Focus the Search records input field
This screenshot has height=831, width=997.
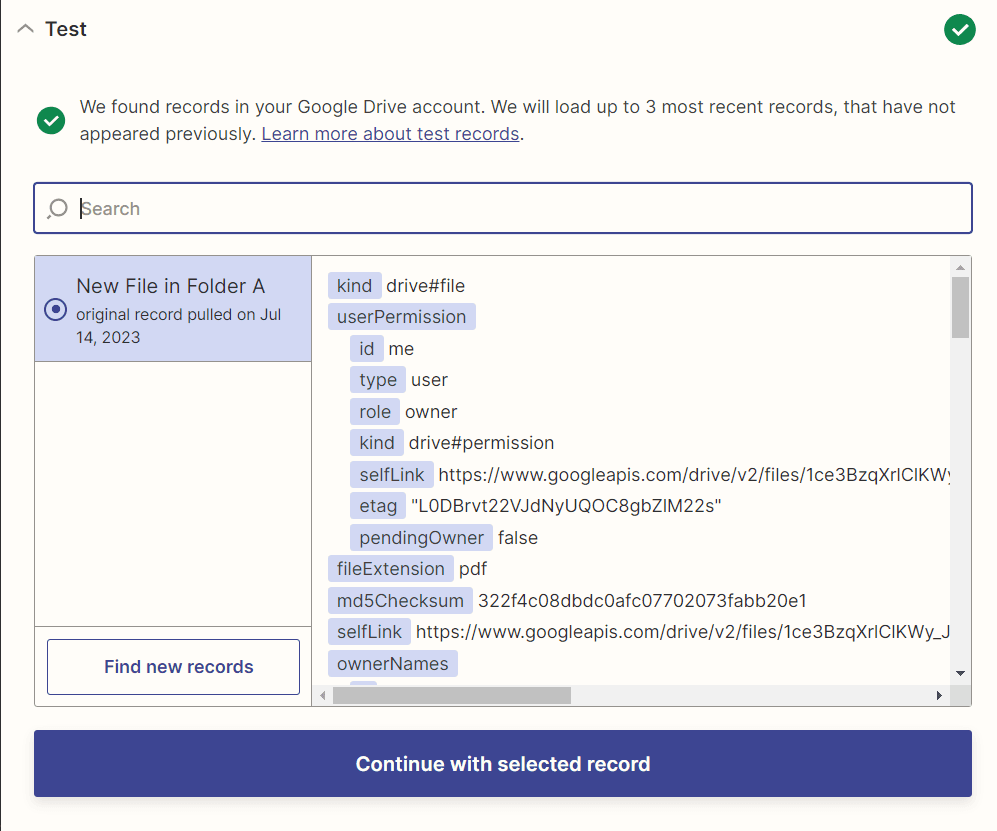coord(520,208)
